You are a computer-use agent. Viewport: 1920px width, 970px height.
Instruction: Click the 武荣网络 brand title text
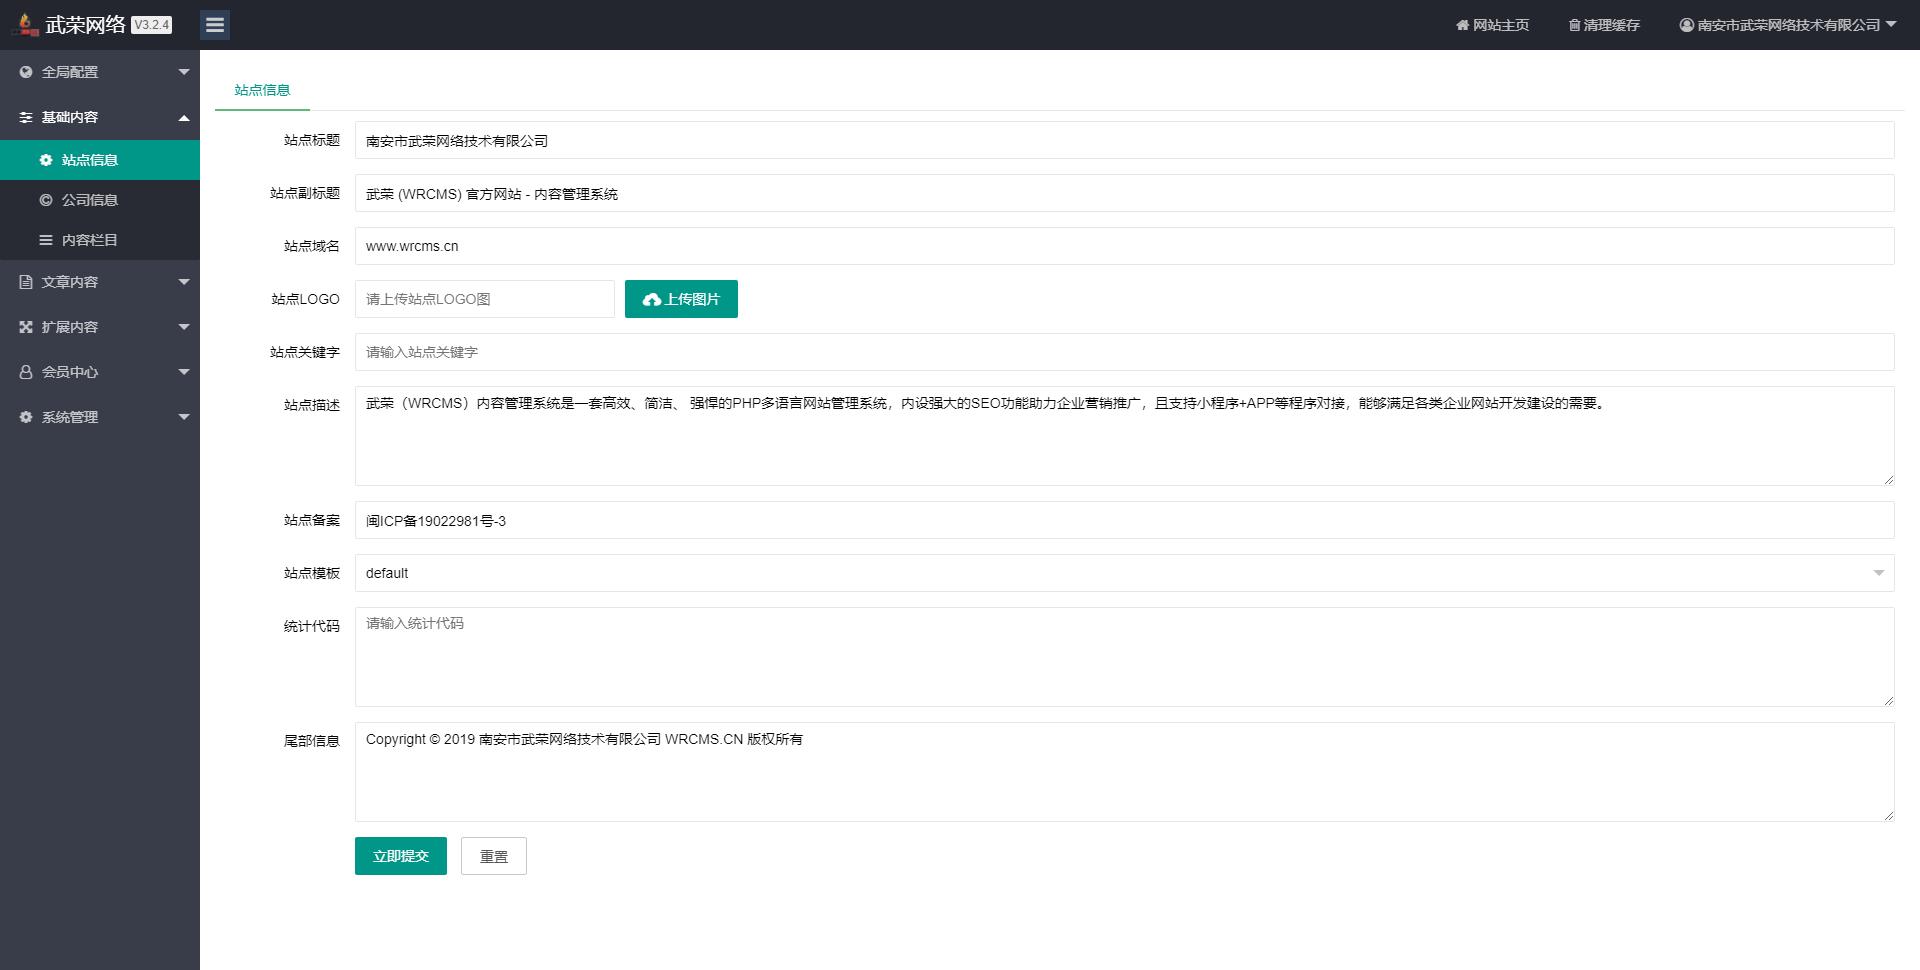click(86, 25)
